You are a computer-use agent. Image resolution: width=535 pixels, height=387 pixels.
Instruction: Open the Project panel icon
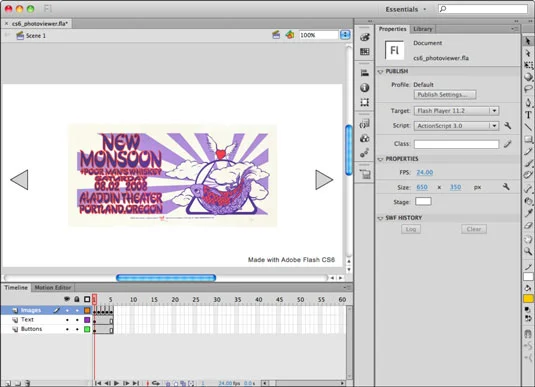365,174
